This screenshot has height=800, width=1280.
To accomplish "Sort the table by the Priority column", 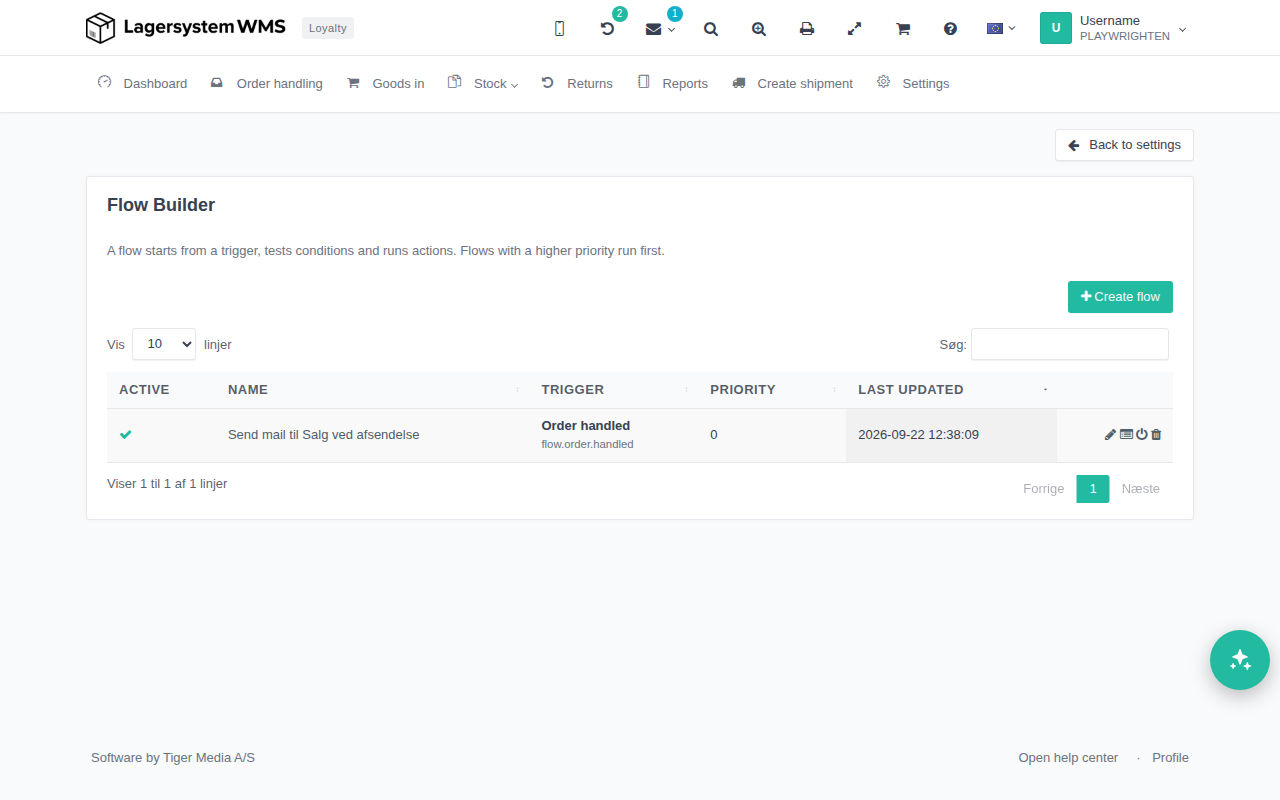I will [x=772, y=390].
